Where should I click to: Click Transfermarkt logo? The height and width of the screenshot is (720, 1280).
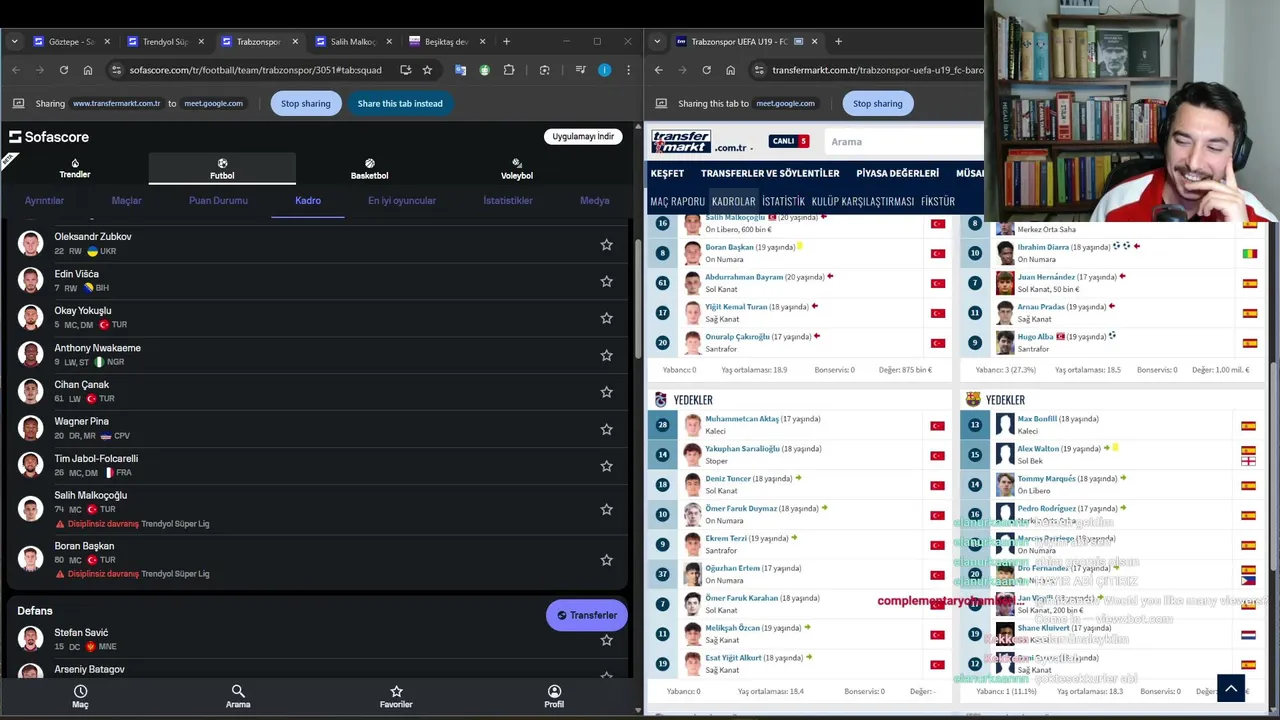click(x=681, y=141)
